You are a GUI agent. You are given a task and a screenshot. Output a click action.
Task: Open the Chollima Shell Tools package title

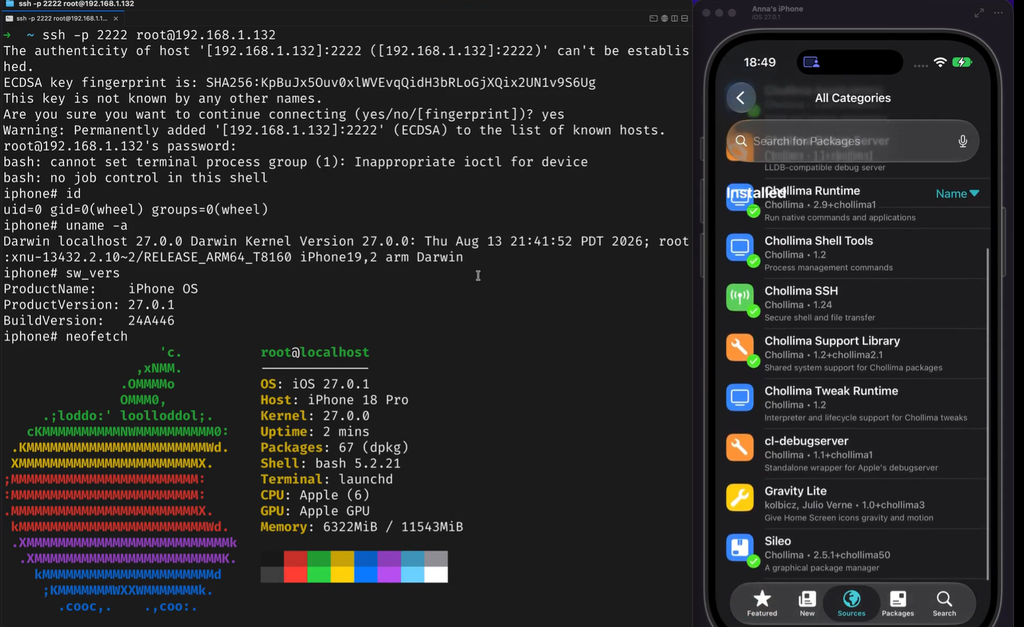(819, 241)
